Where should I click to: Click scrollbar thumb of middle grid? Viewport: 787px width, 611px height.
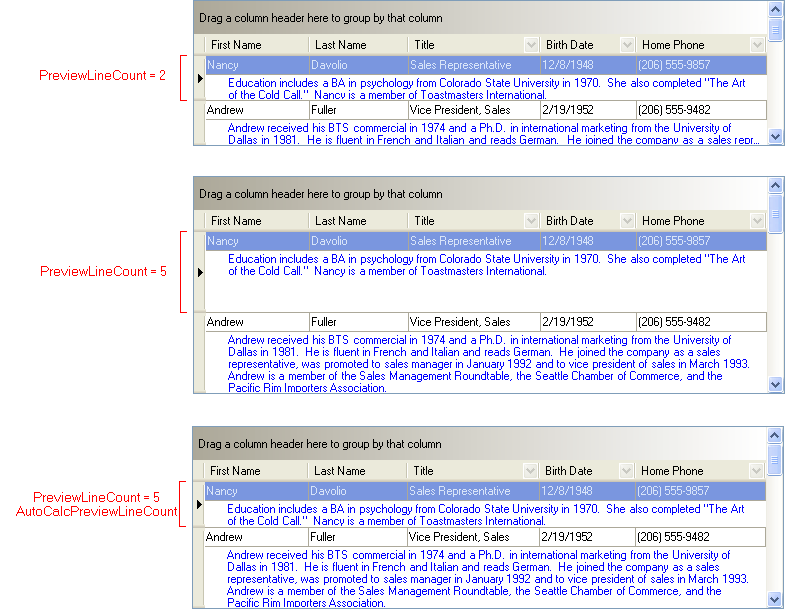775,214
